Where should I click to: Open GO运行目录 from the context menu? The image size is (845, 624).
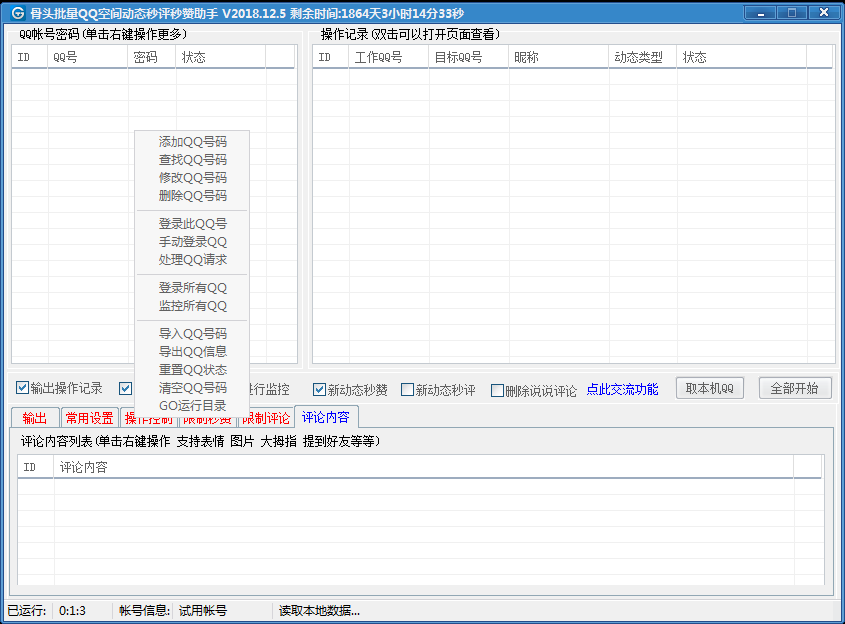[192, 406]
